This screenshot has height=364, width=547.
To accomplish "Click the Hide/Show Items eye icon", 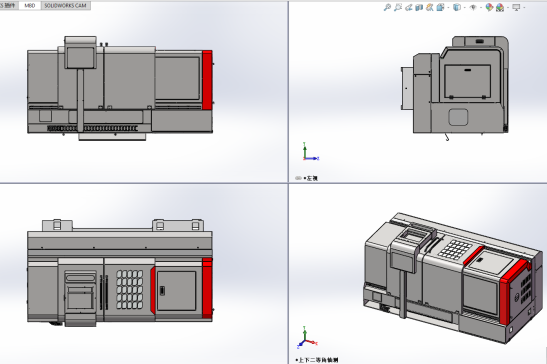I will click(x=473, y=7).
